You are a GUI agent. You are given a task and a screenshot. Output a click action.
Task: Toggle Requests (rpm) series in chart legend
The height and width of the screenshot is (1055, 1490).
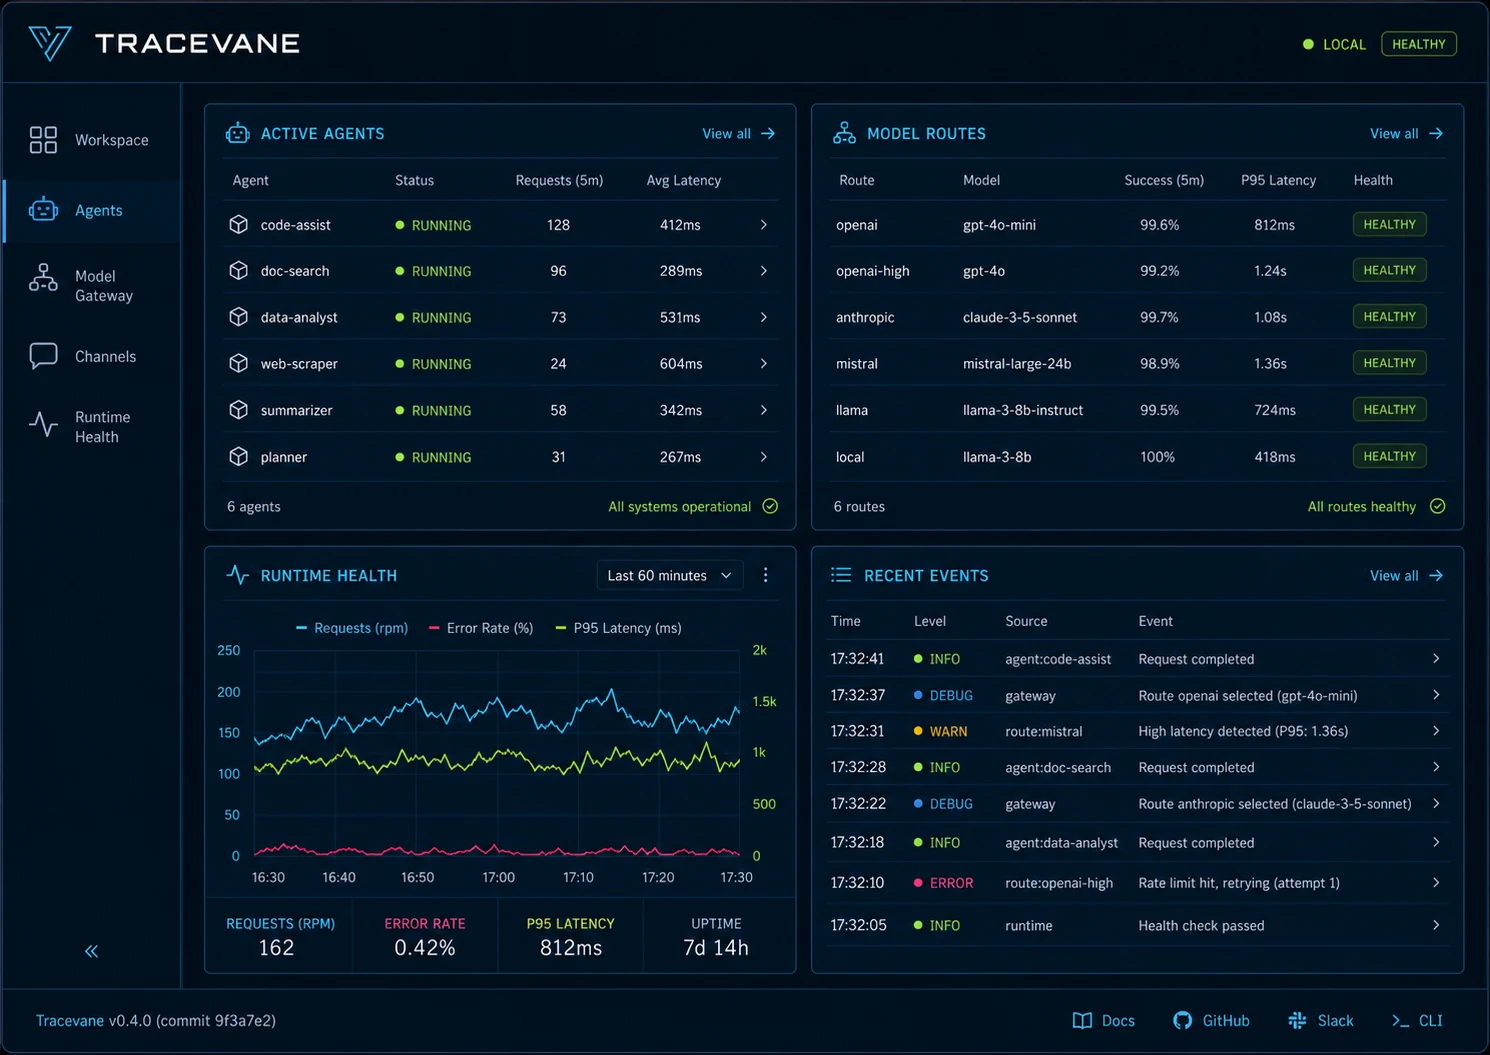tap(352, 628)
